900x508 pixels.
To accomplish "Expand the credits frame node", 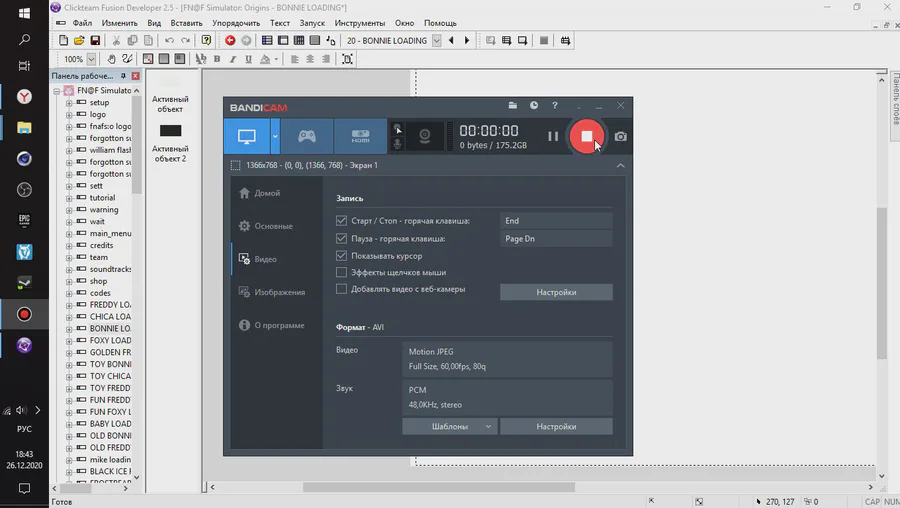I will [x=69, y=246].
